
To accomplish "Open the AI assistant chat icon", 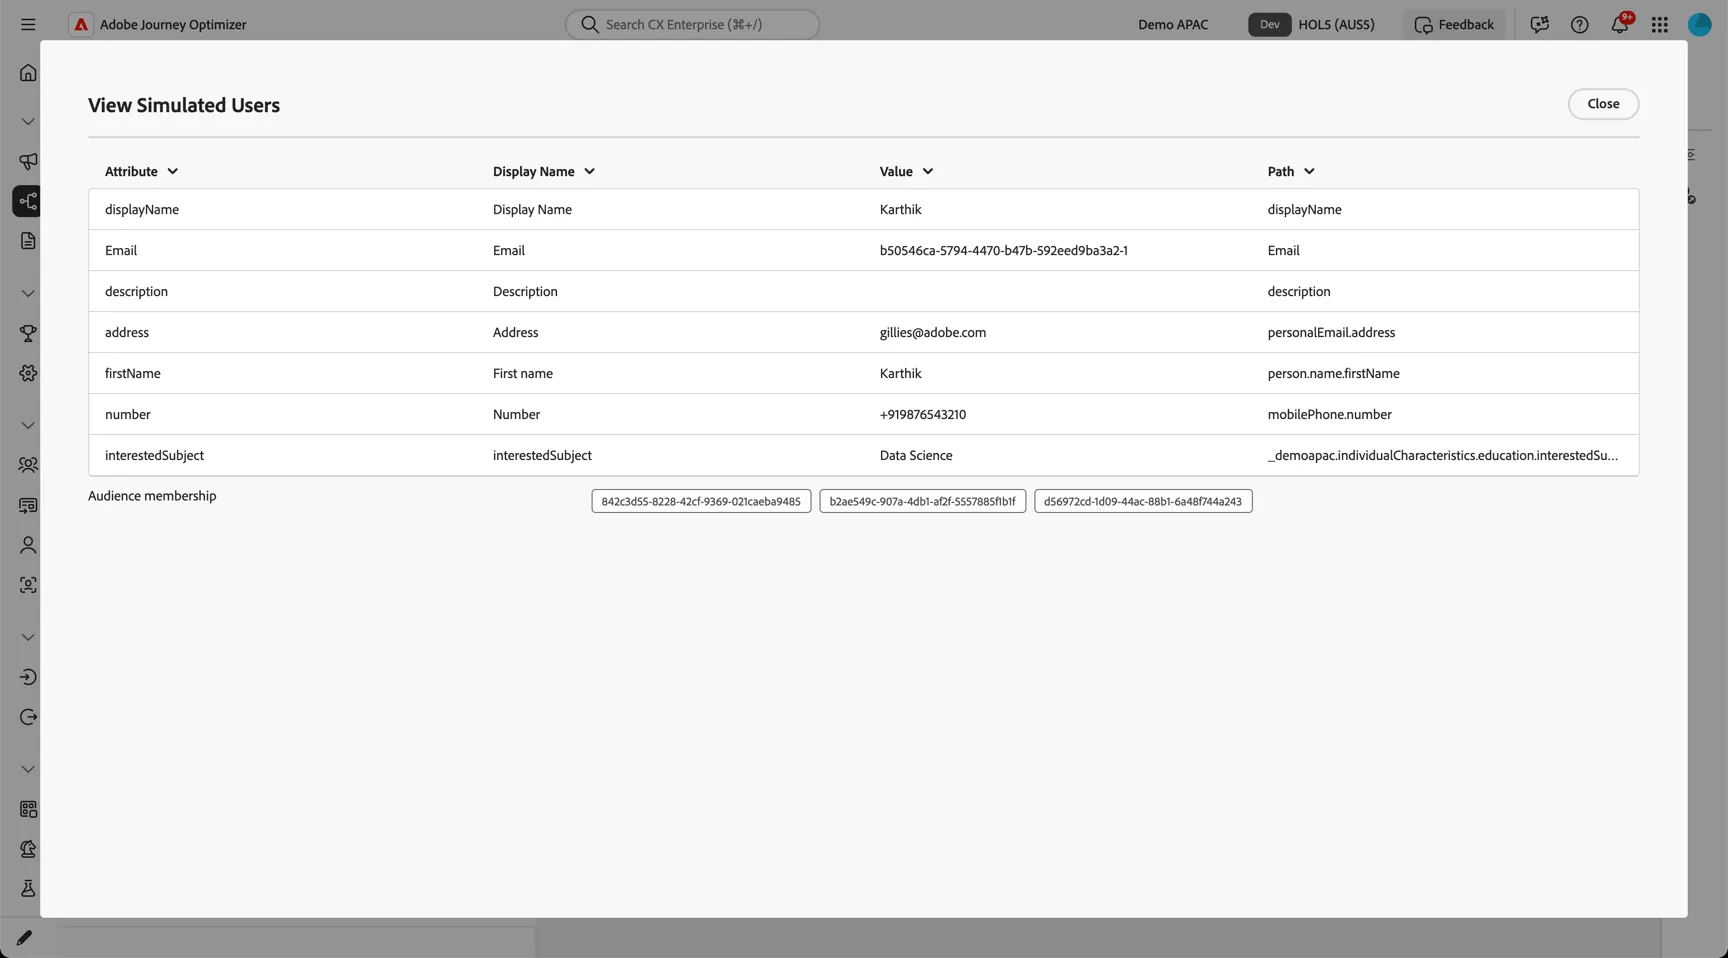I will 1540,24.
